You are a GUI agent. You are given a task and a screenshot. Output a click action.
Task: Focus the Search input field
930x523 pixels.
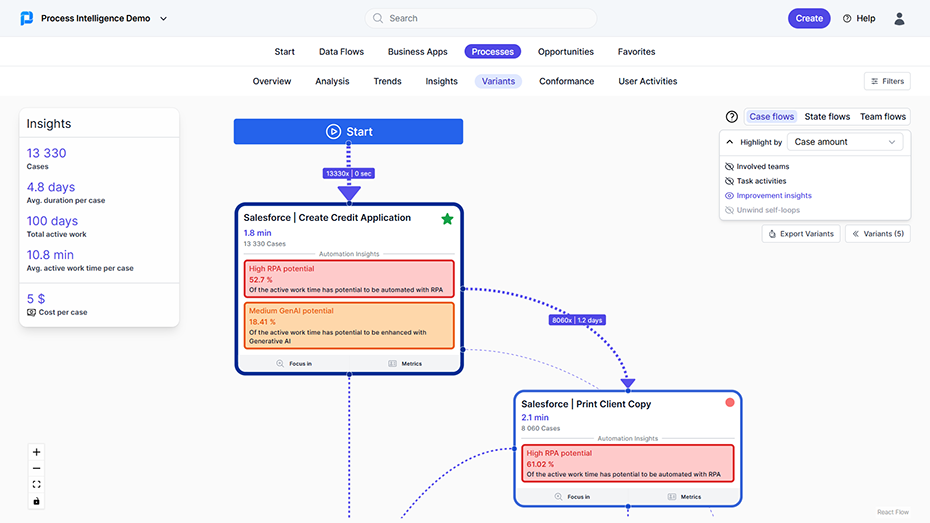(x=480, y=18)
